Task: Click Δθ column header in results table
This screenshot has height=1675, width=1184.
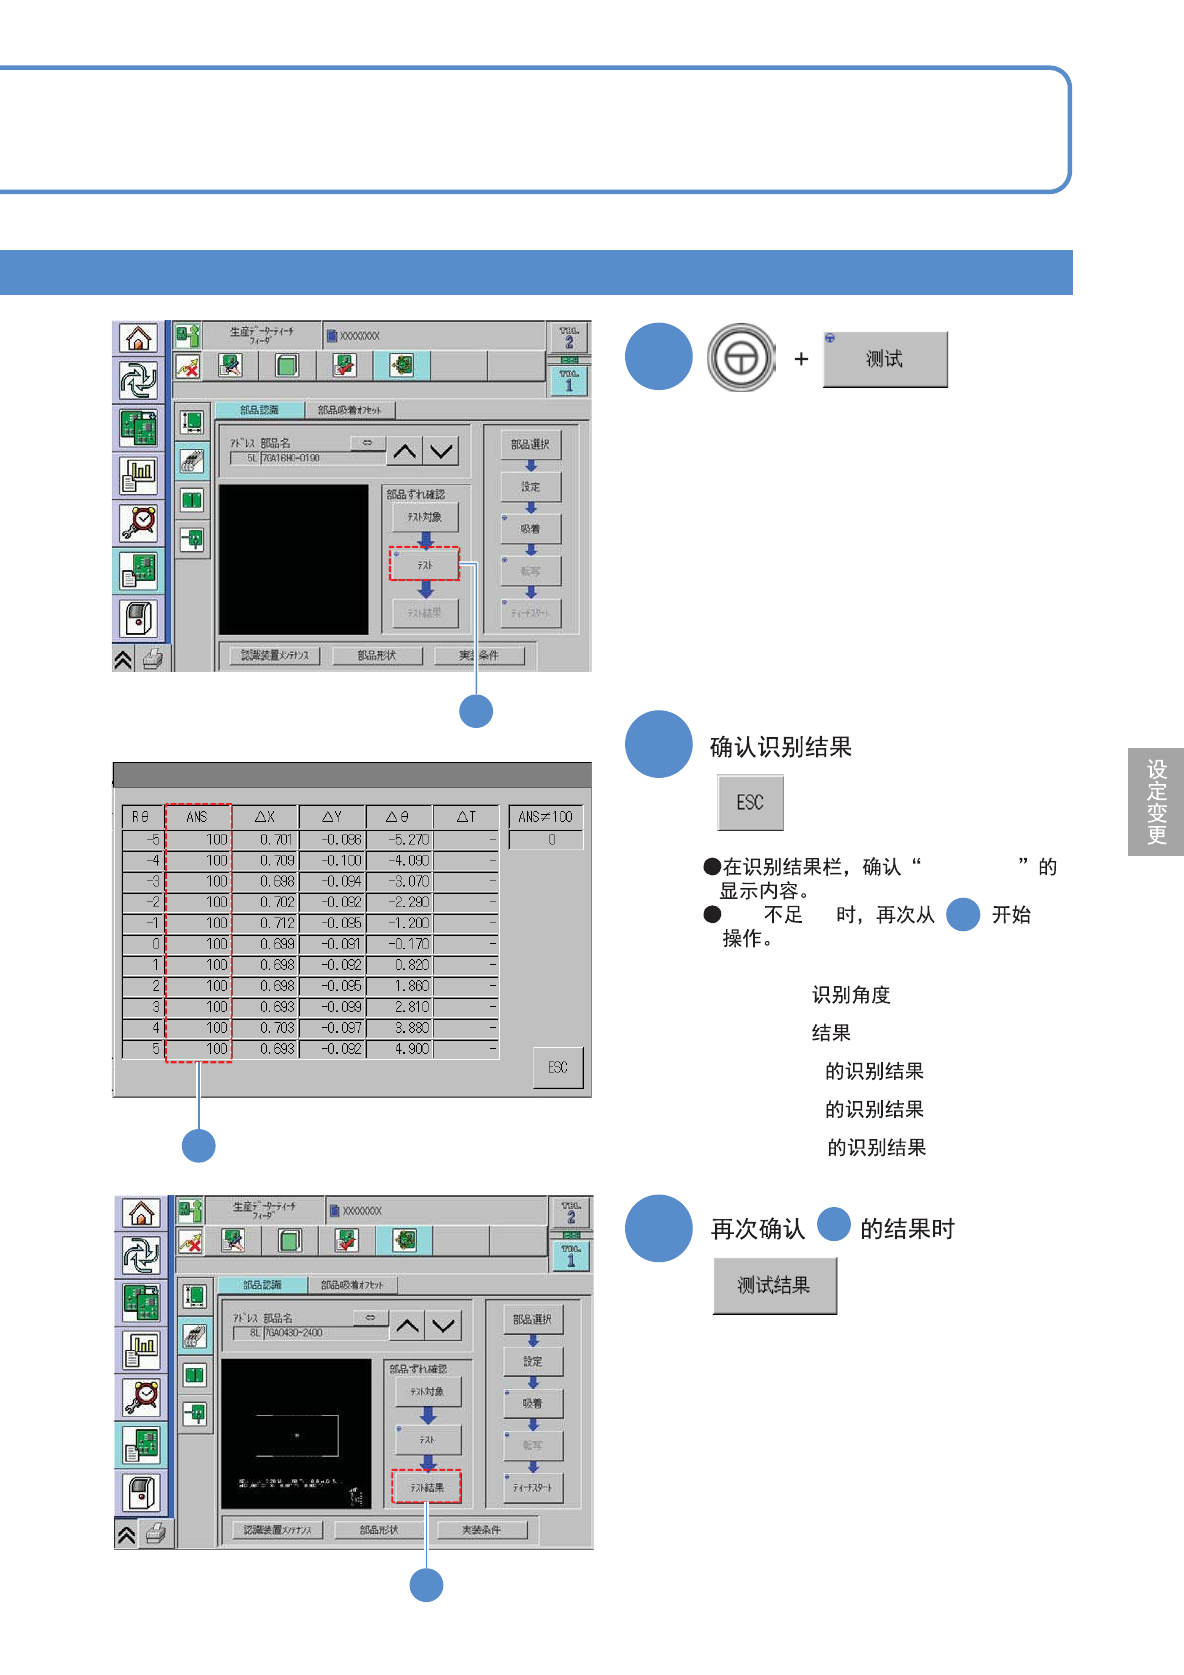Action: [x=398, y=817]
